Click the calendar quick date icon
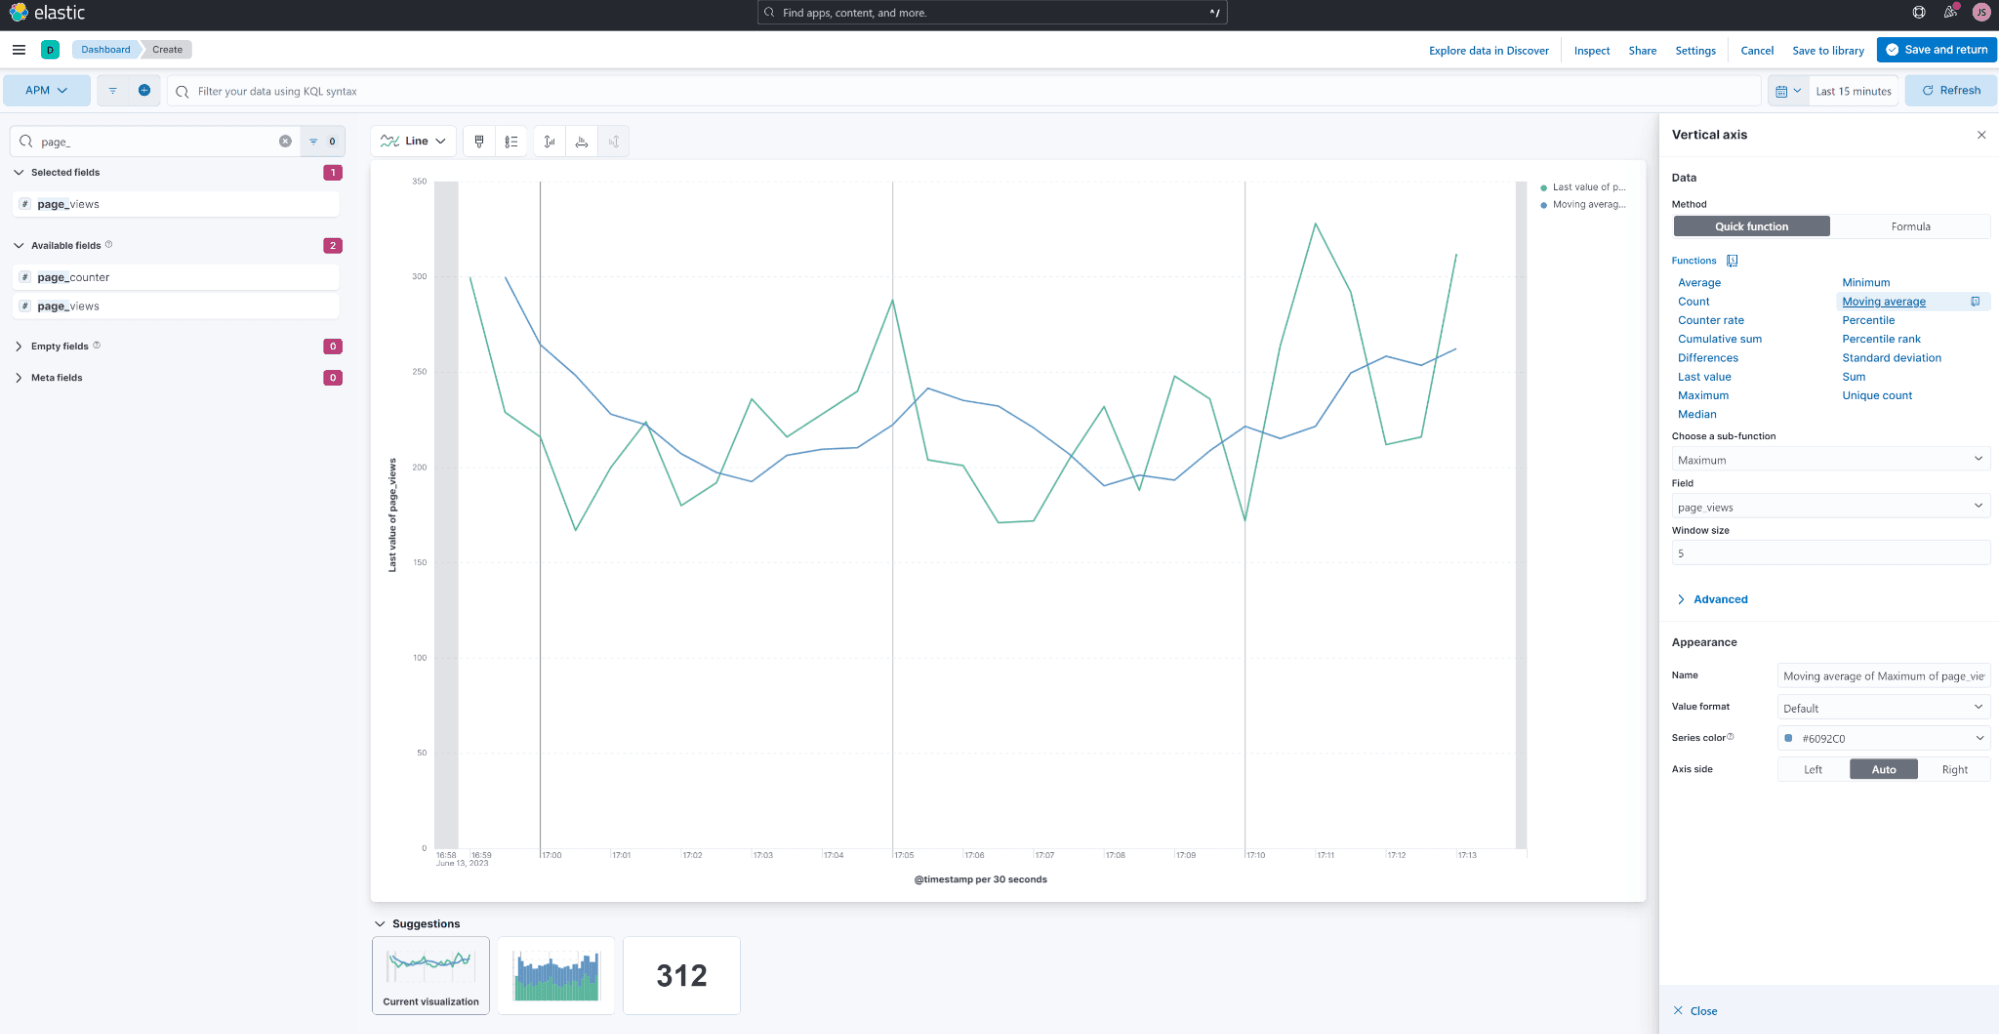1999x1034 pixels. (x=1787, y=91)
